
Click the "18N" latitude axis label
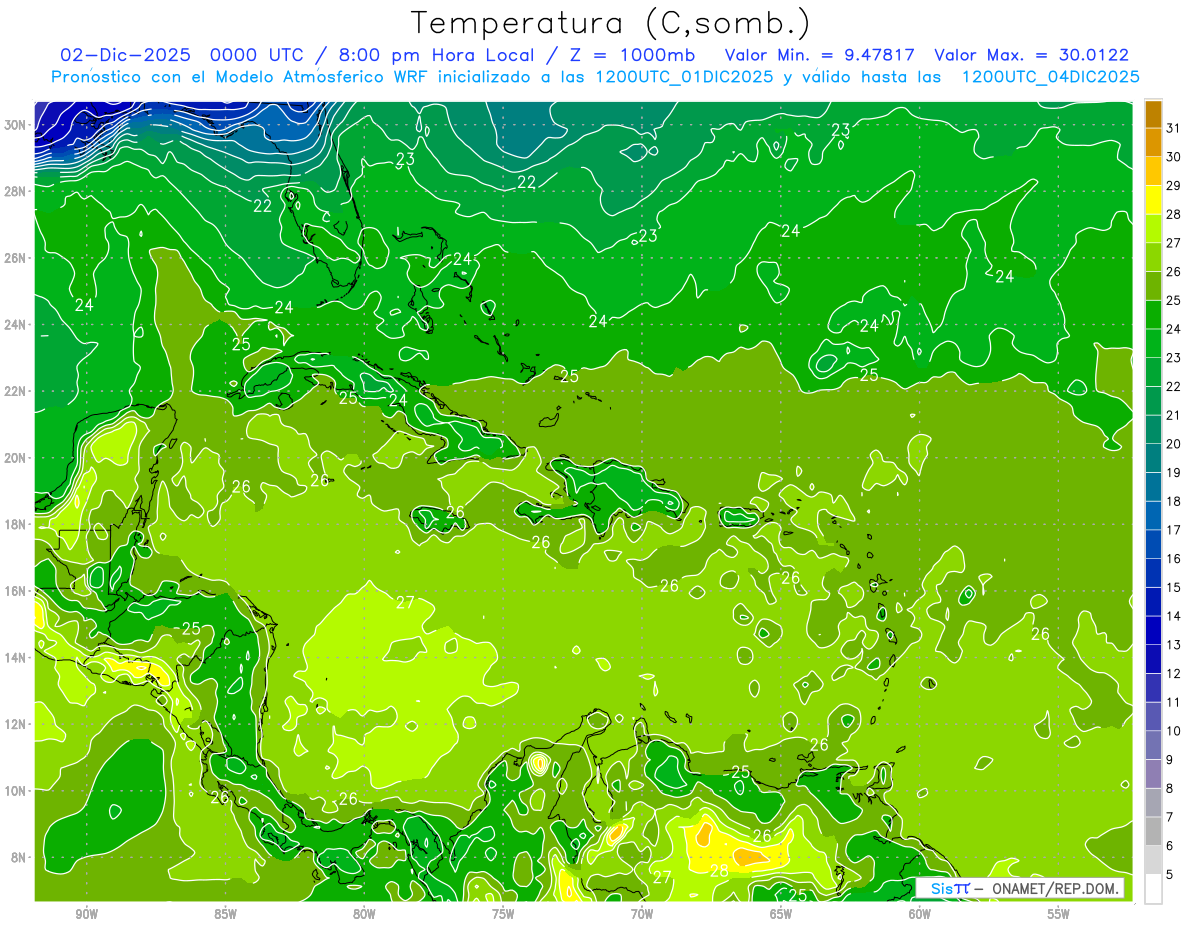16,524
